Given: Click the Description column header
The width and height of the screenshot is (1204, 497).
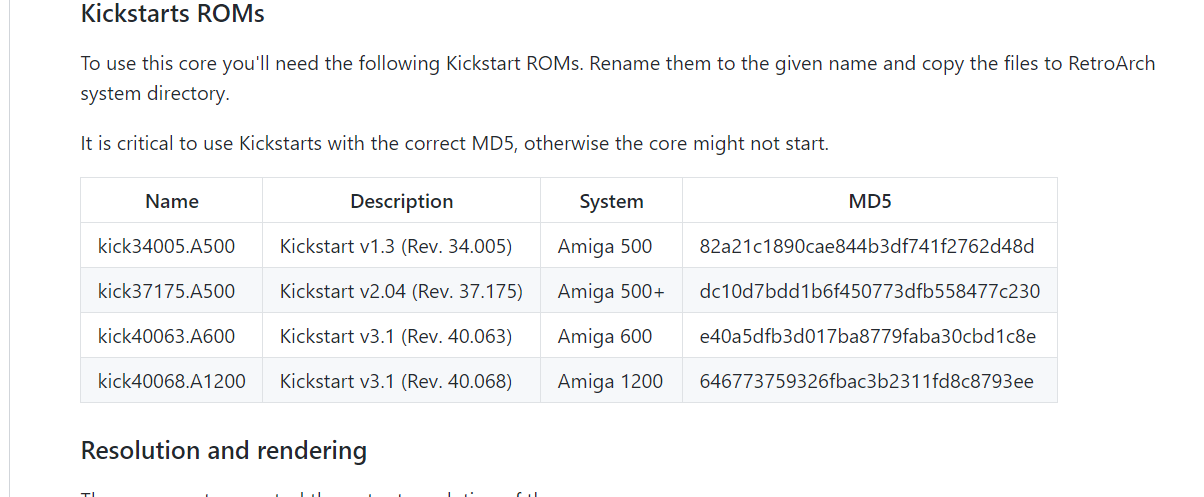Looking at the screenshot, I should point(402,201).
